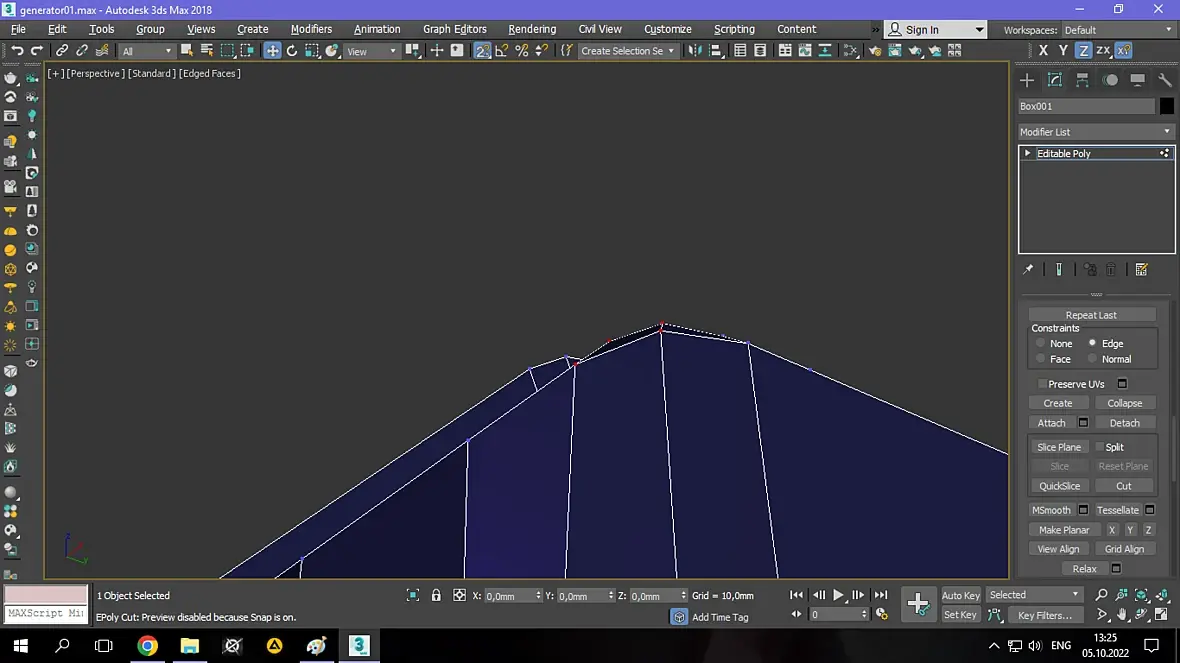
Task: Activate the Rotate tool
Action: (x=292, y=51)
